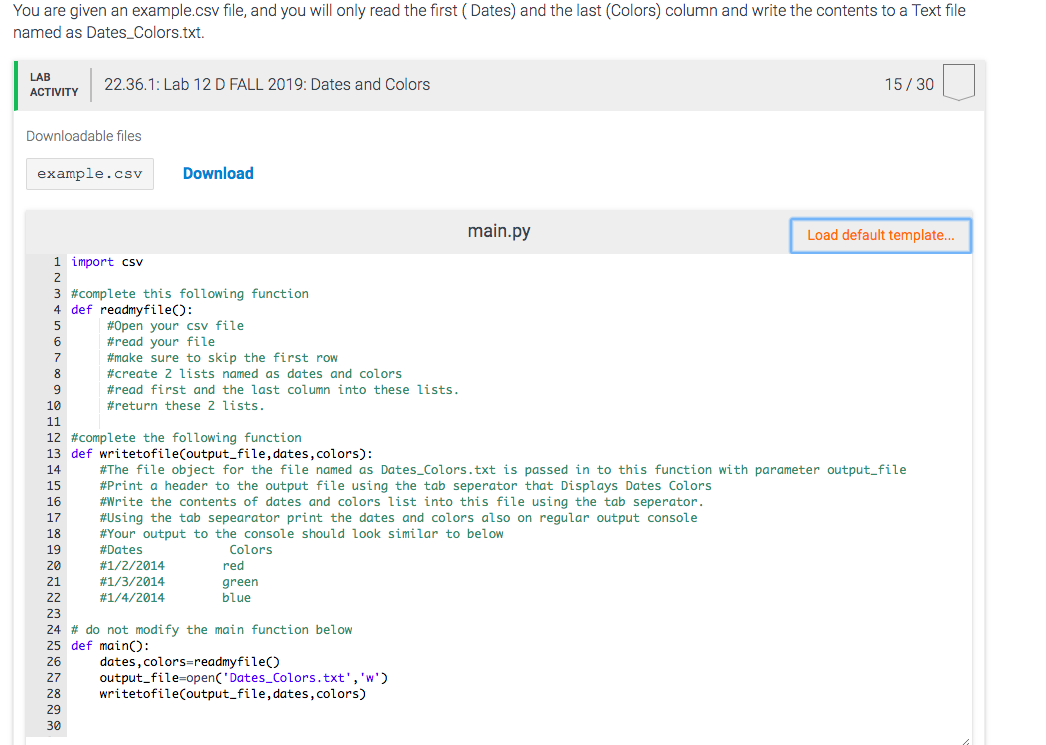
Task: Click the LAB ACTIVITY badge
Action: click(x=54, y=83)
